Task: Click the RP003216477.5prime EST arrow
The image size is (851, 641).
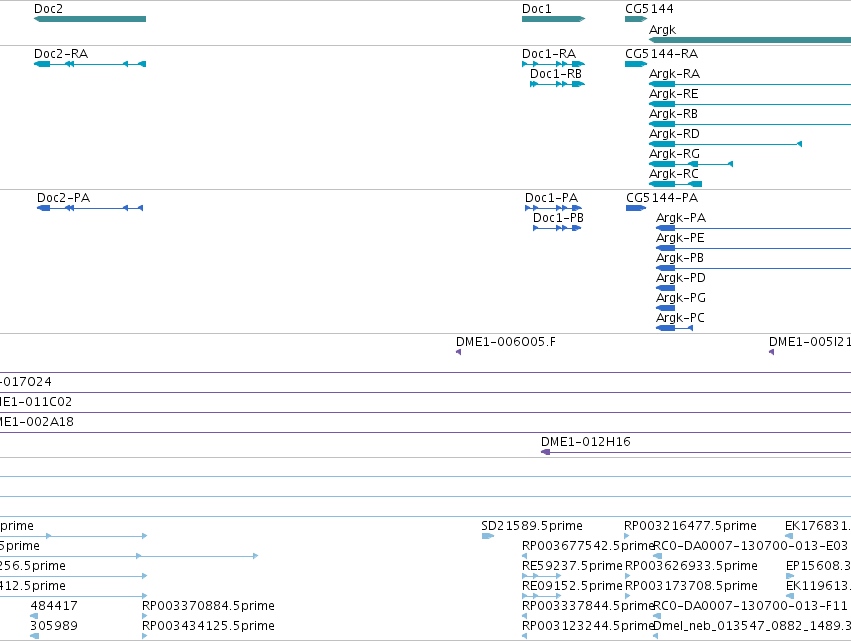Action: tap(627, 536)
